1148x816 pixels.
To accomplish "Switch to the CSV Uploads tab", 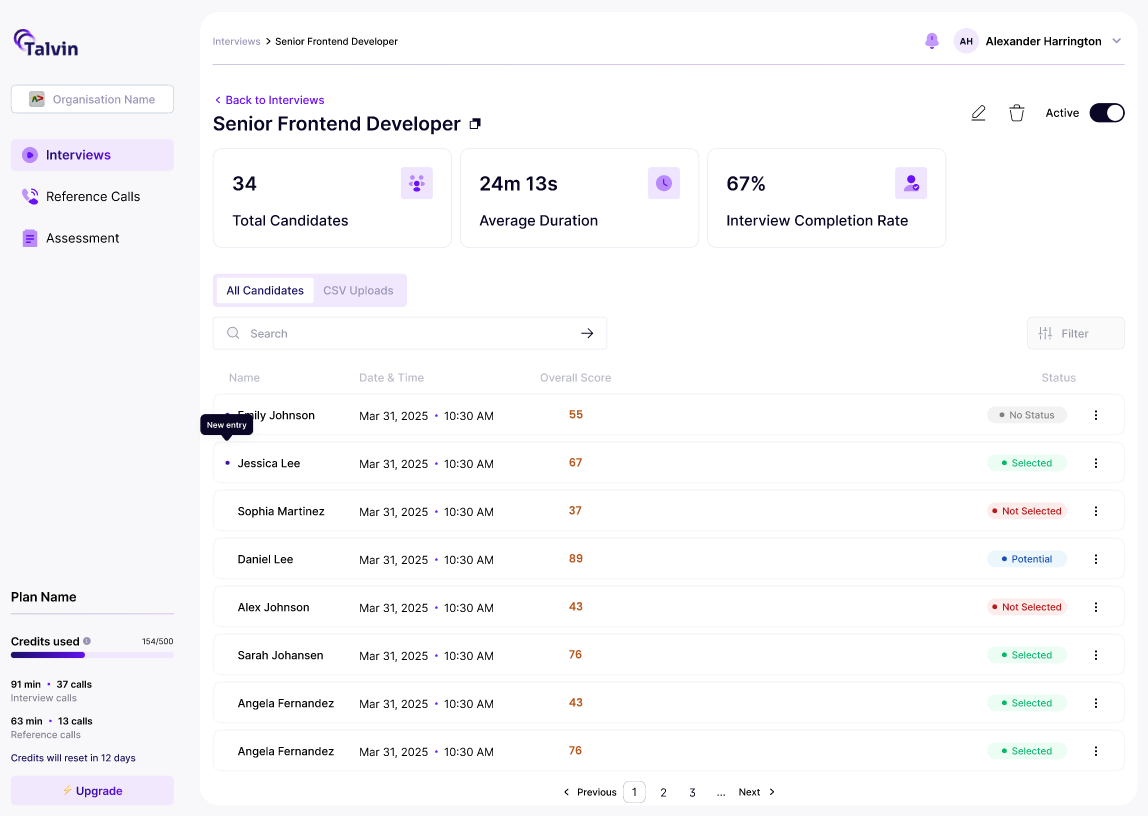I will [x=358, y=291].
